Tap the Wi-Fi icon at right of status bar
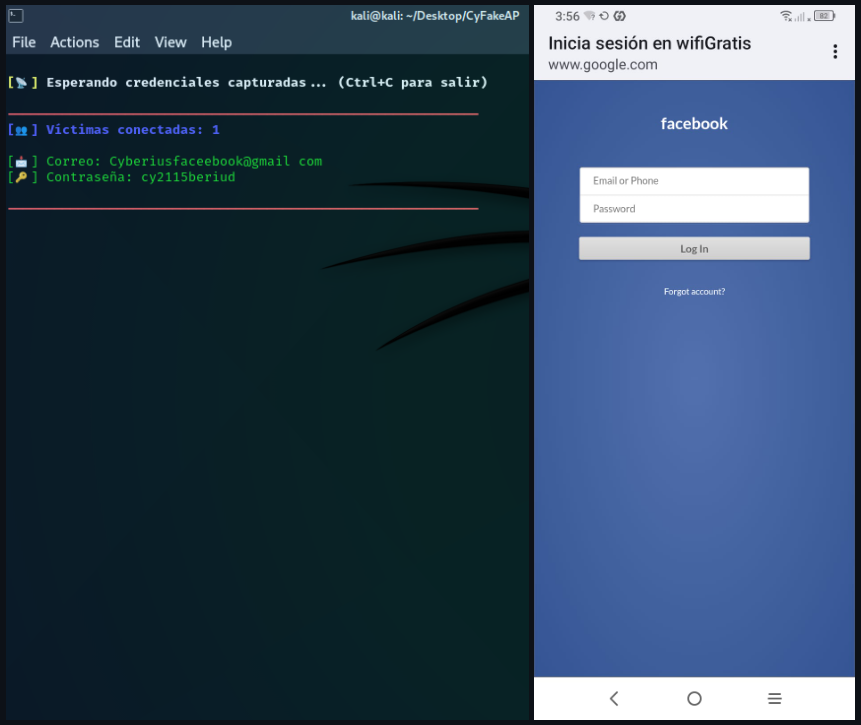The width and height of the screenshot is (861, 725). [x=786, y=16]
